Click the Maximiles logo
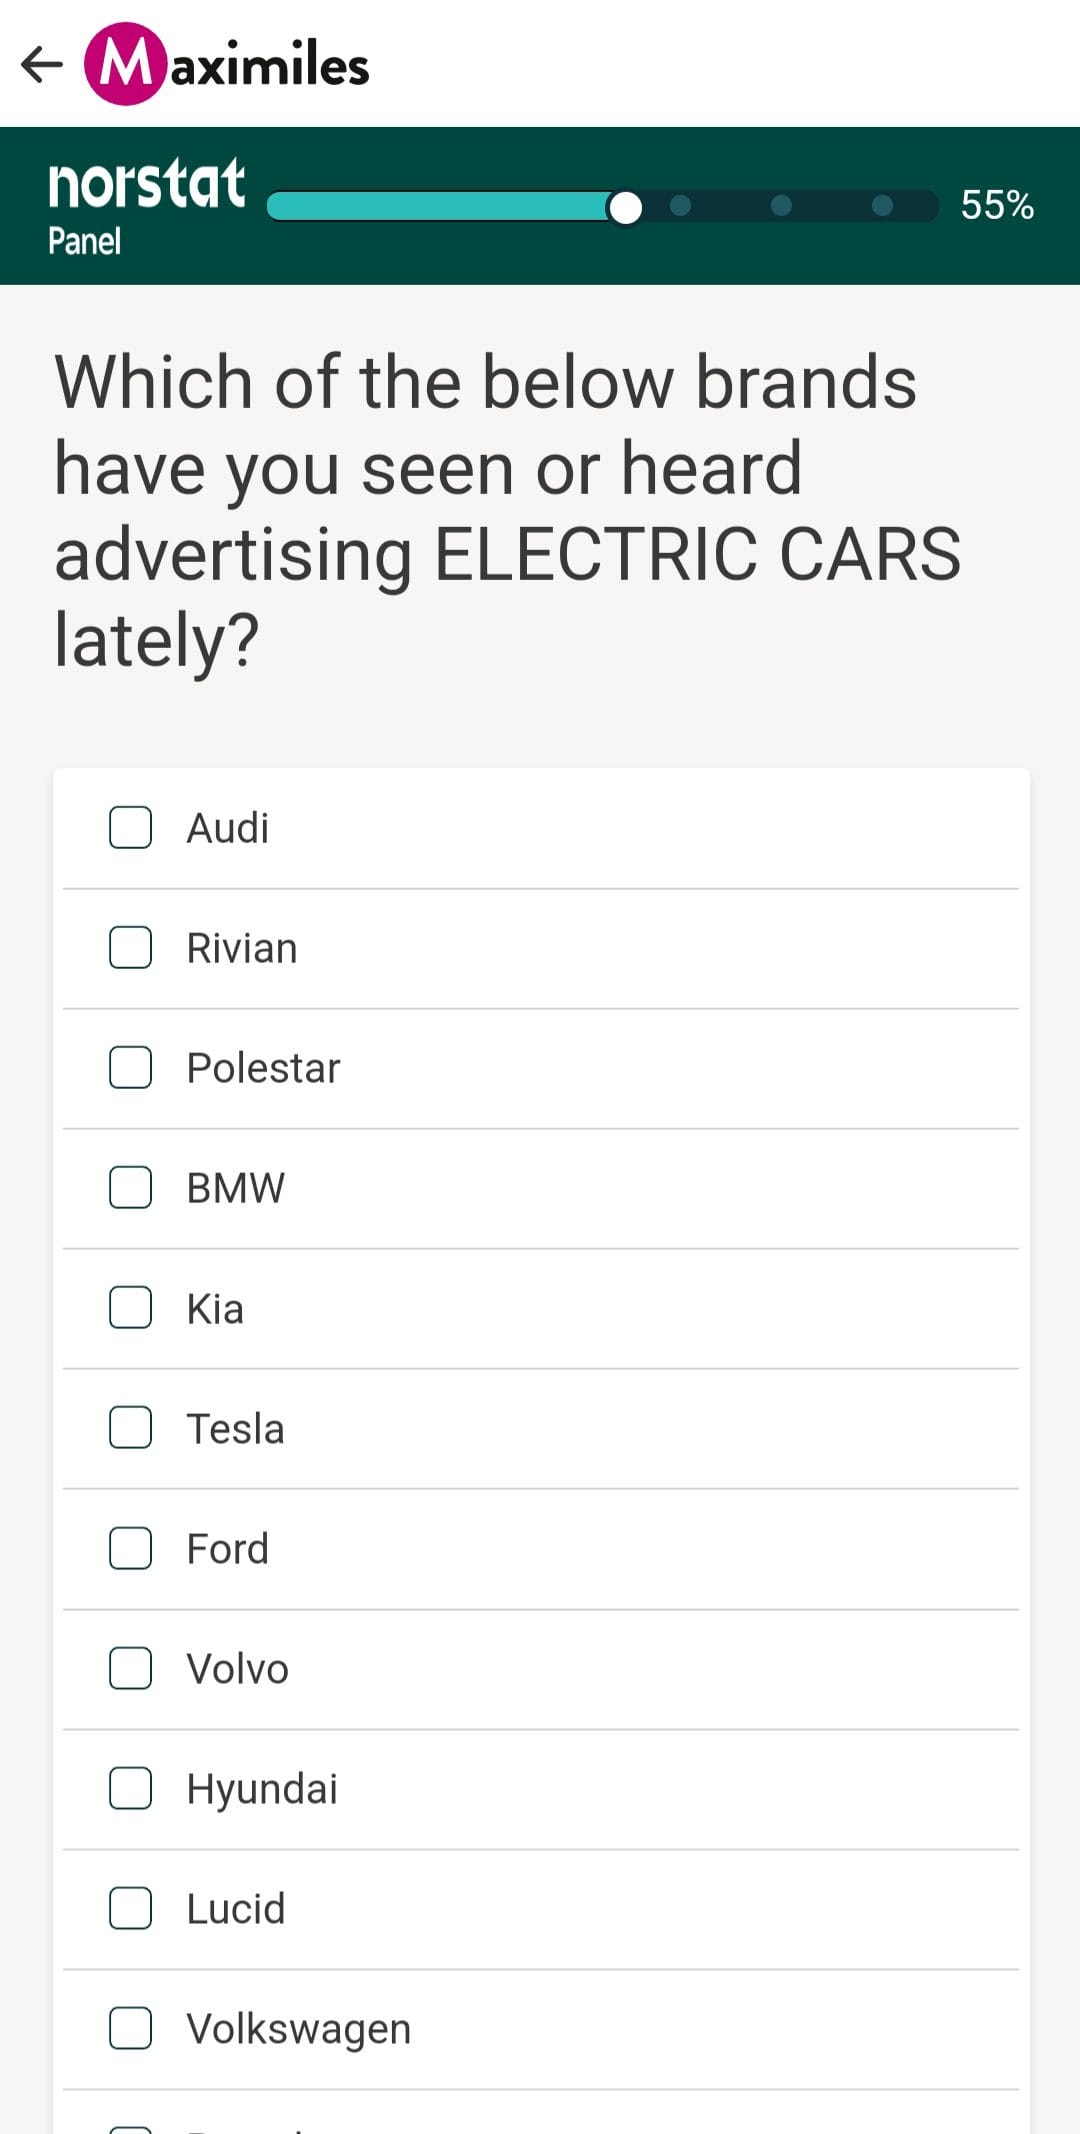The width and height of the screenshot is (1080, 2134). [228, 64]
